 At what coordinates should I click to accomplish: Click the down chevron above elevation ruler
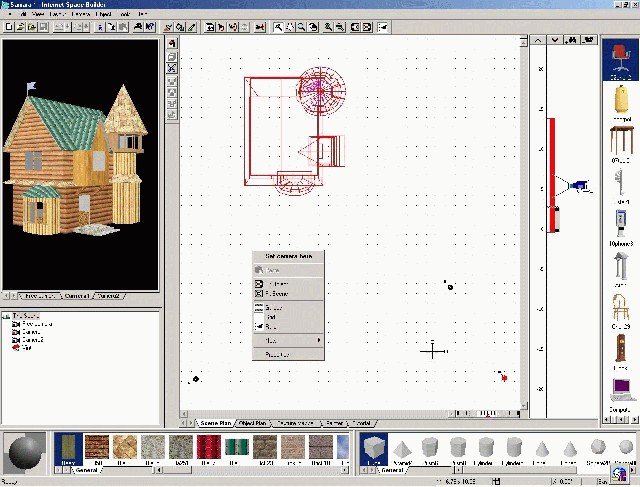[x=555, y=40]
